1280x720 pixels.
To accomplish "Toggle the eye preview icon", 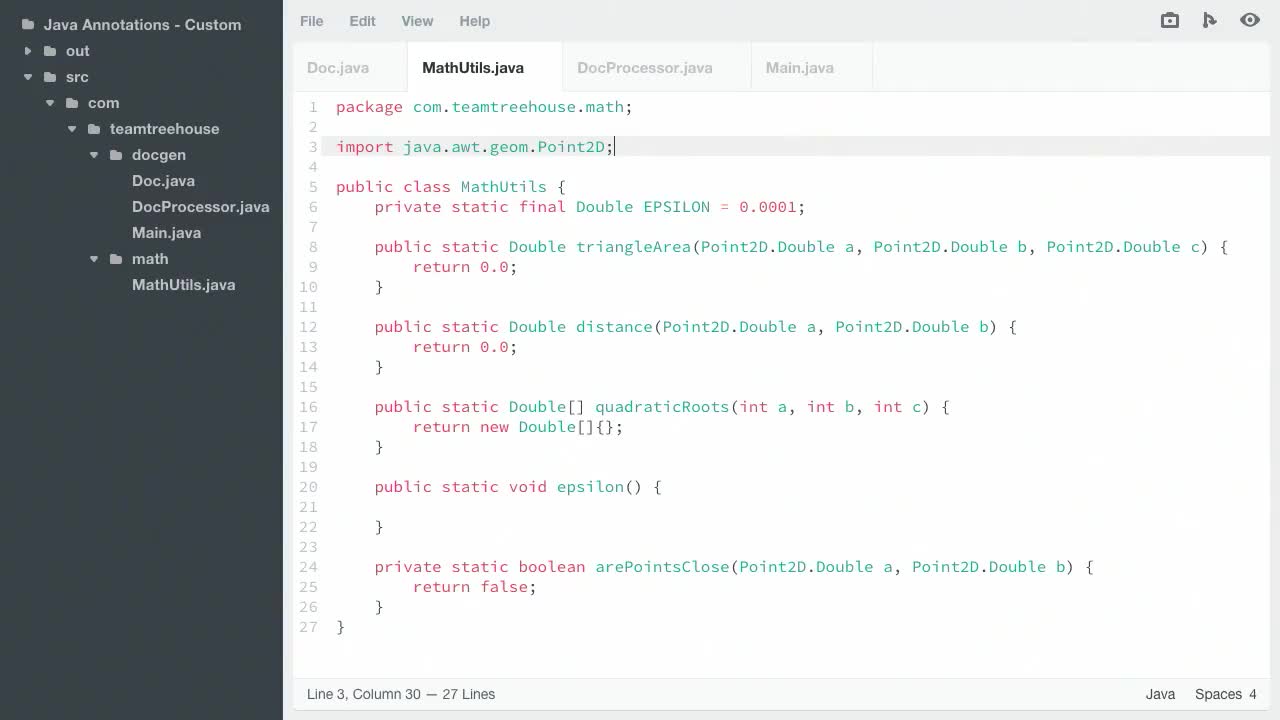I will [1250, 20].
